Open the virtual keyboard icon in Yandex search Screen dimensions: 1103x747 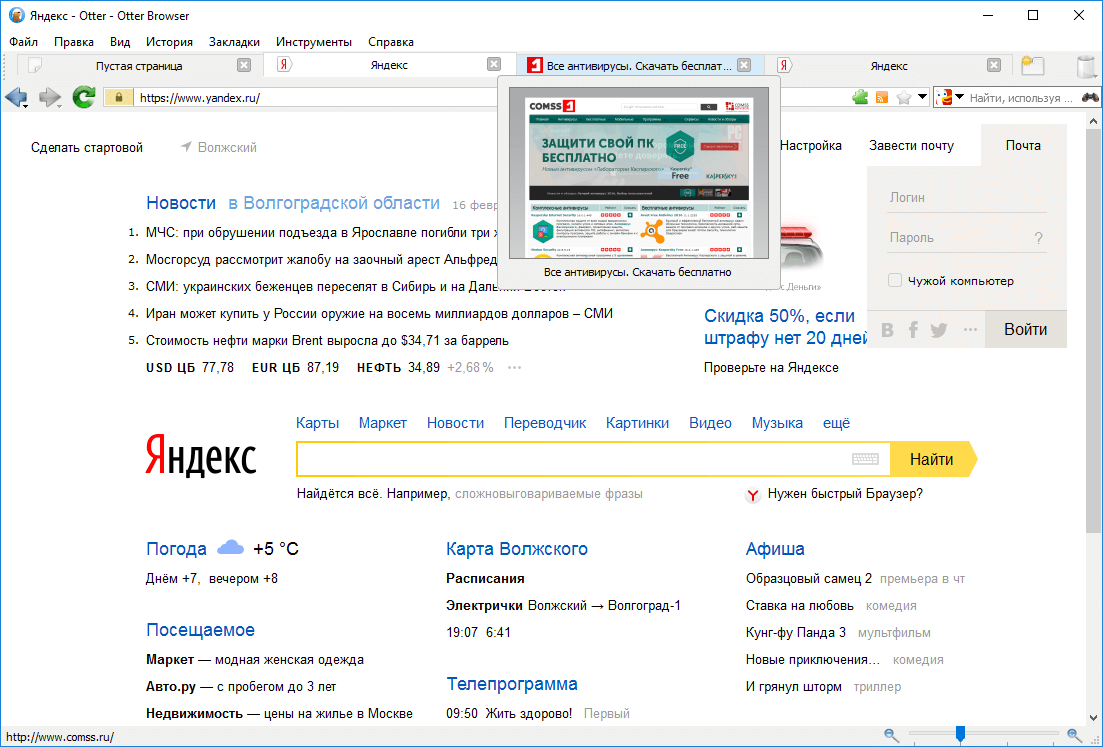865,459
